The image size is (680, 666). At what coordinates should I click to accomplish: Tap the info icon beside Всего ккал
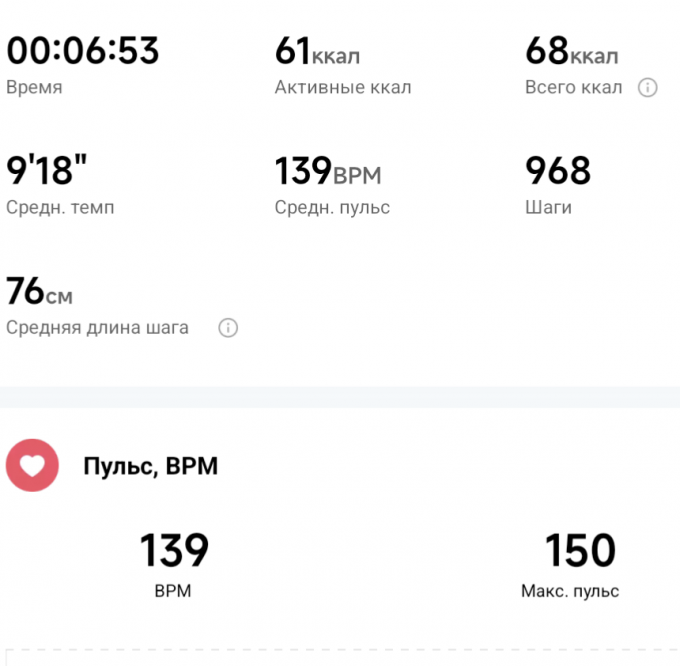coord(648,88)
